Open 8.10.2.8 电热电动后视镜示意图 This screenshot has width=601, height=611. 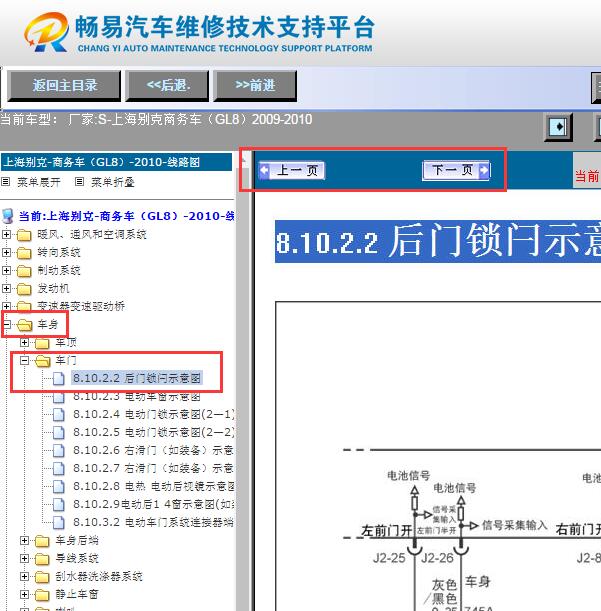coord(154,486)
